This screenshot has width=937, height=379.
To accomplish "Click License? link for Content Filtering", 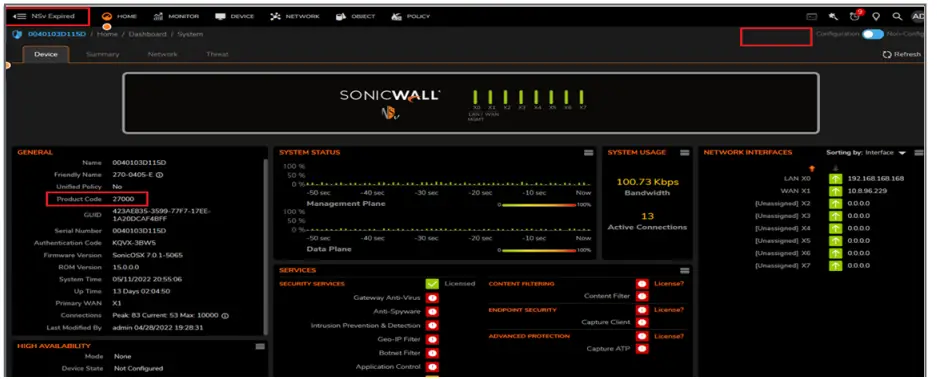I will coord(669,284).
